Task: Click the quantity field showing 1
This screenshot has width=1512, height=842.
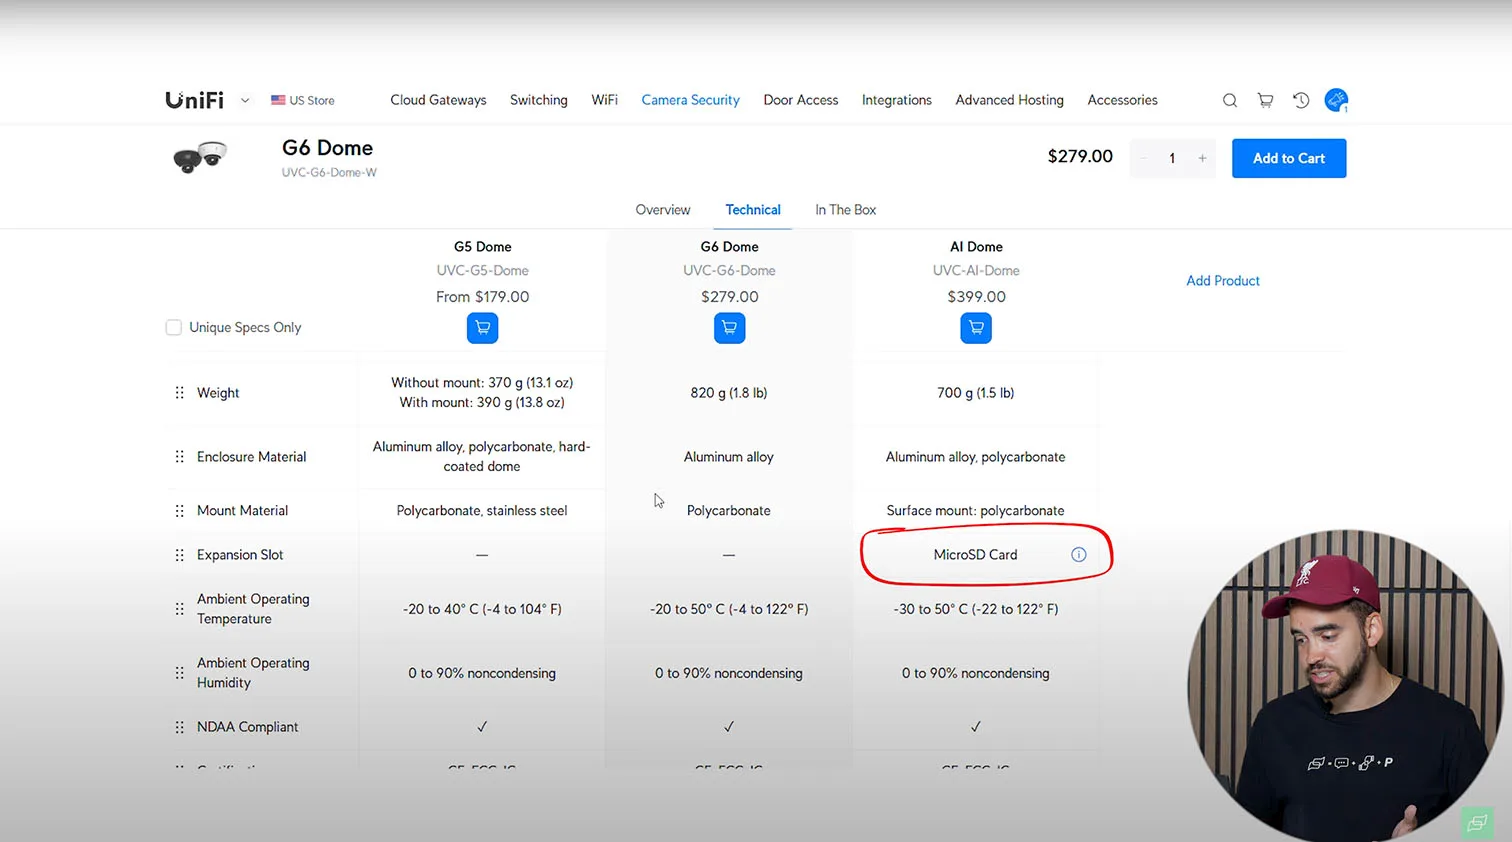Action: pyautogui.click(x=1172, y=158)
